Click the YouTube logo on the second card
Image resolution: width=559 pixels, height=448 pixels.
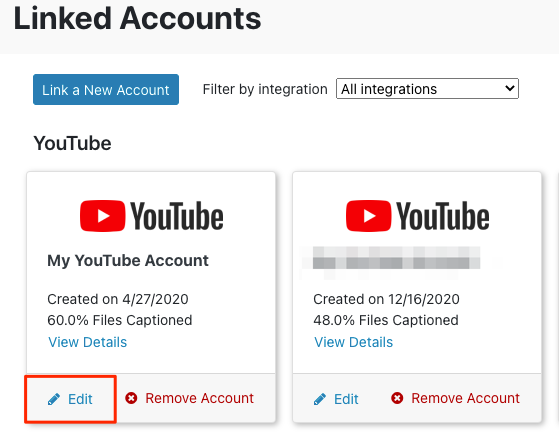tap(417, 216)
